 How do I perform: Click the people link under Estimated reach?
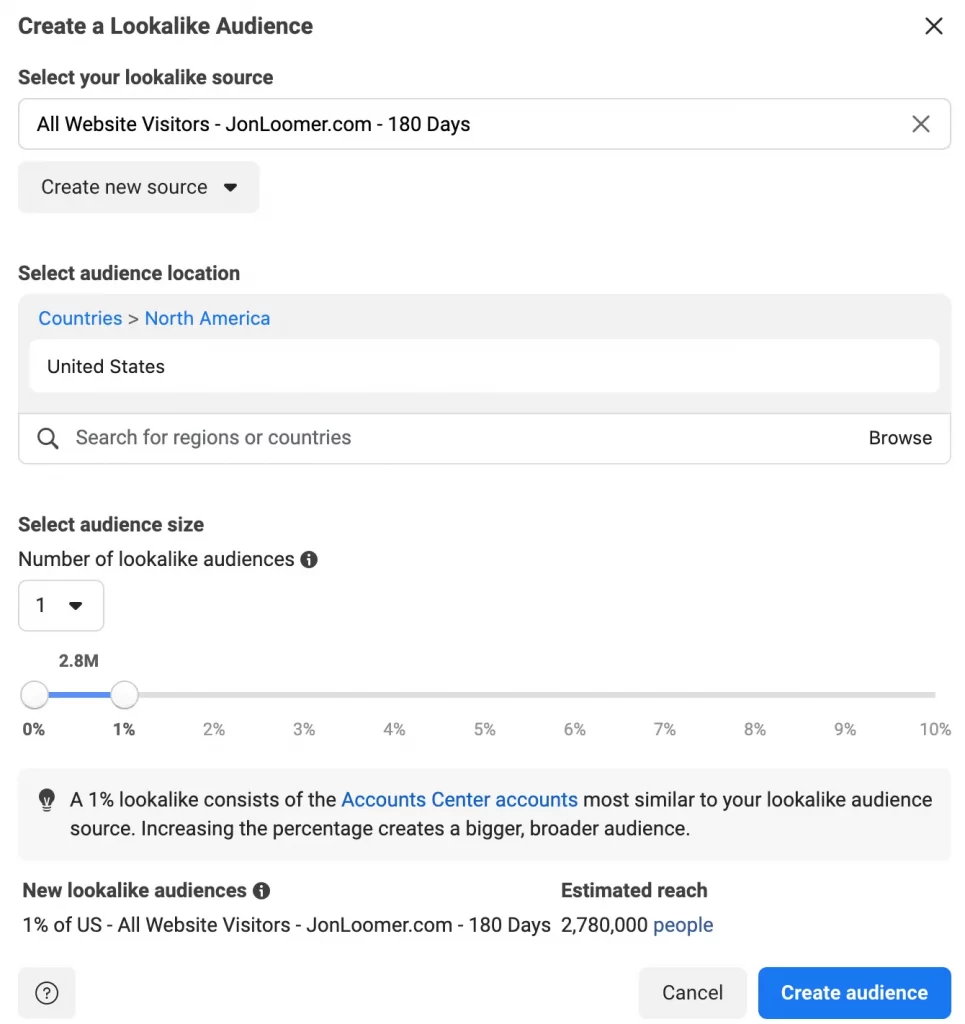[x=683, y=925]
